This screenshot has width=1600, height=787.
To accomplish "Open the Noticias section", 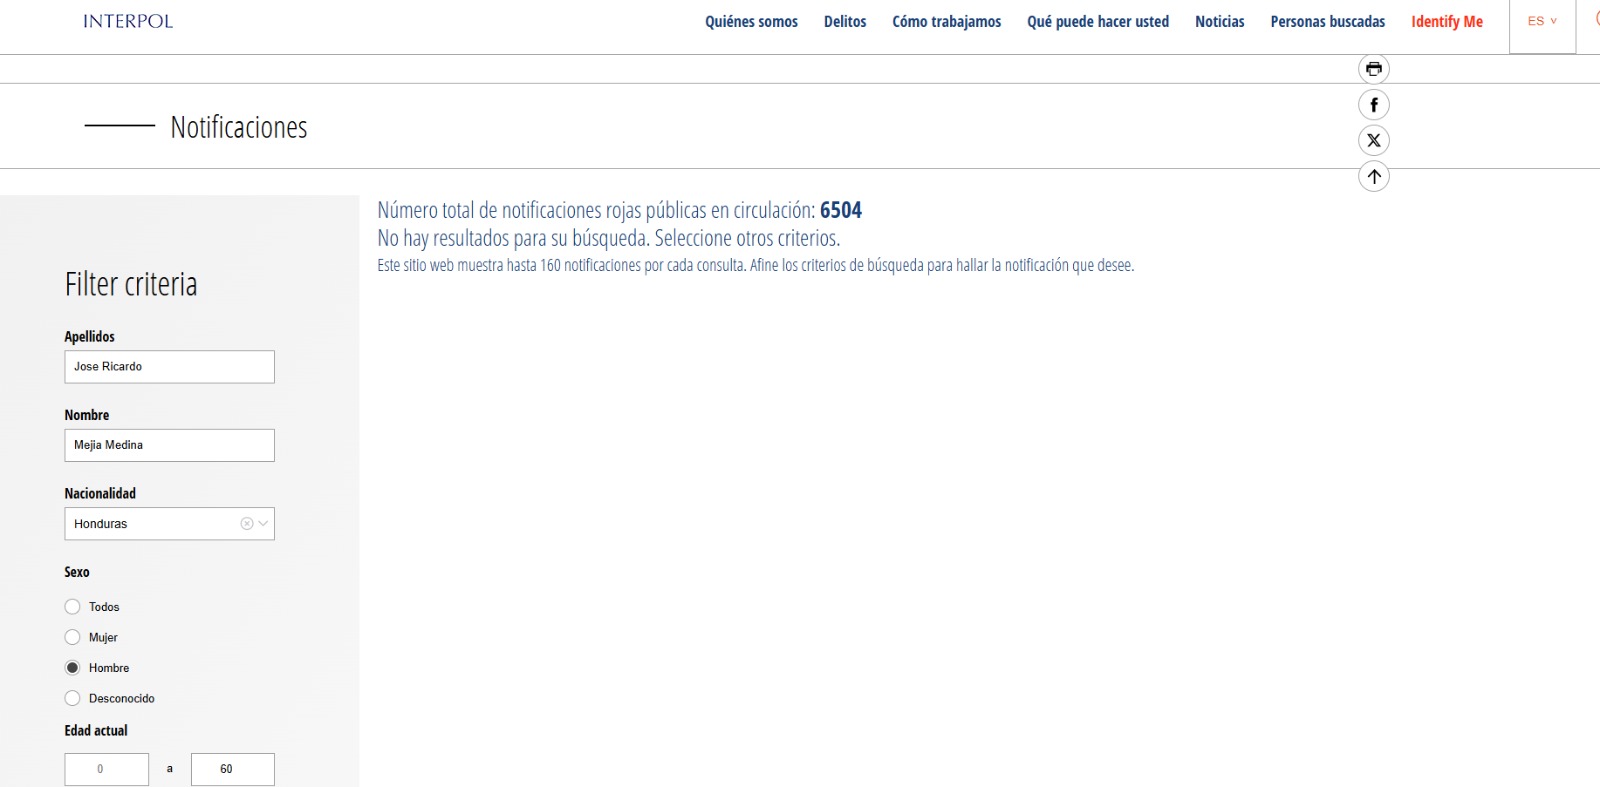I will [1219, 22].
